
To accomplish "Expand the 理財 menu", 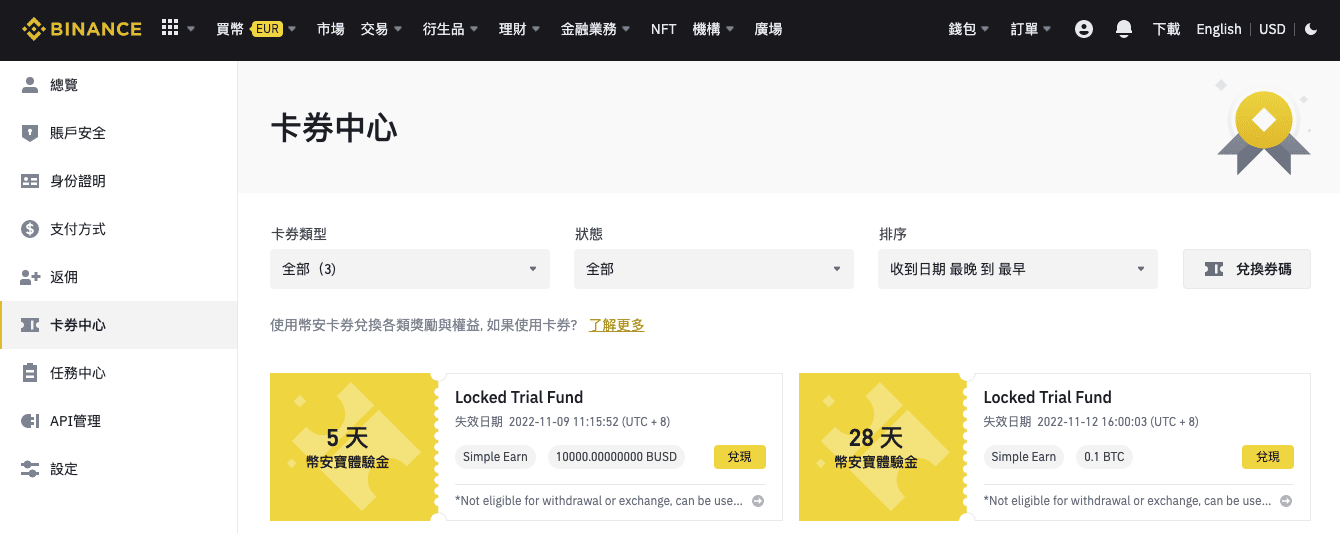I will pyautogui.click(x=520, y=29).
